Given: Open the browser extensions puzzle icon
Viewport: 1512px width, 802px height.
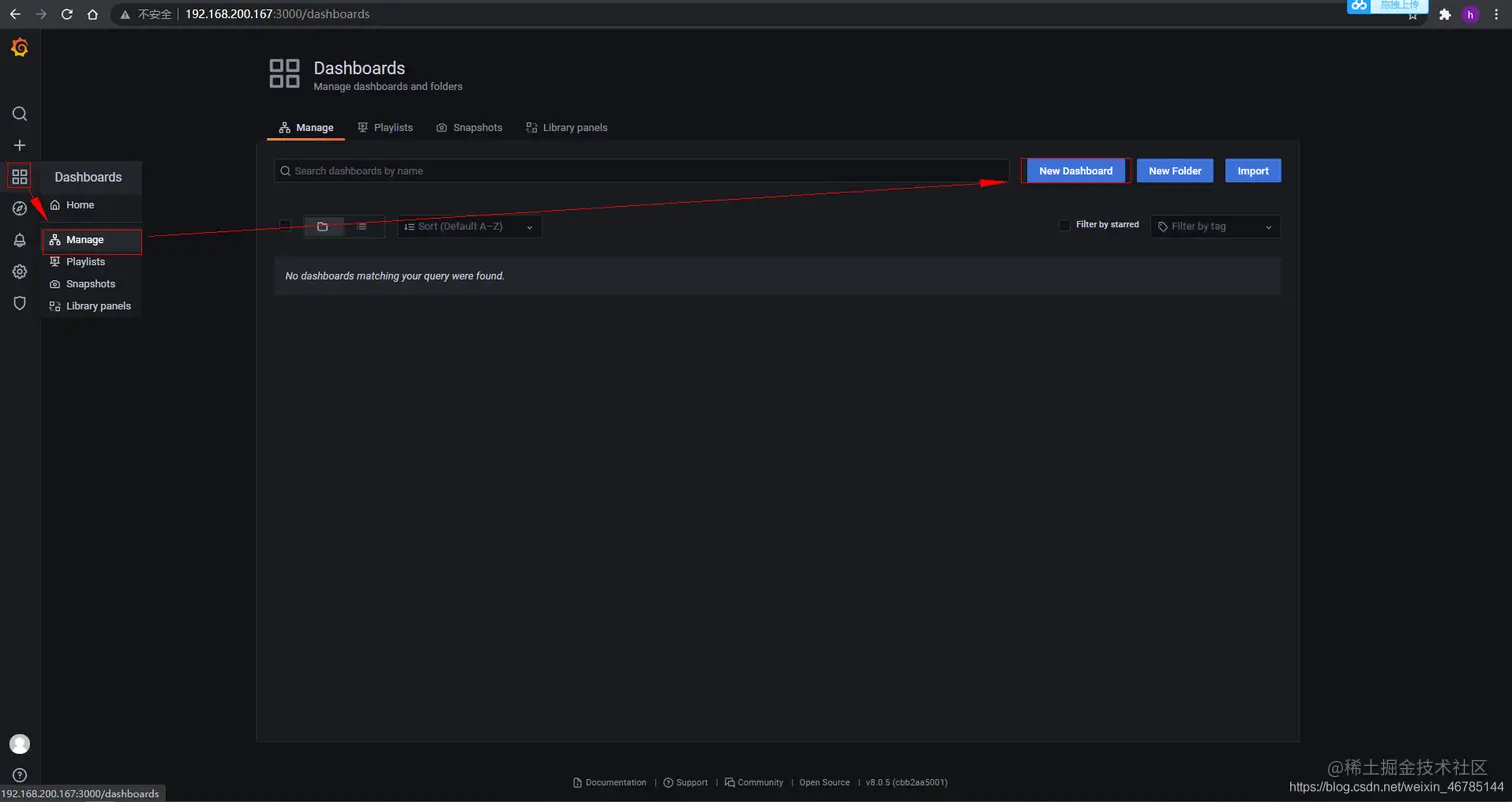Looking at the screenshot, I should pos(1444,14).
